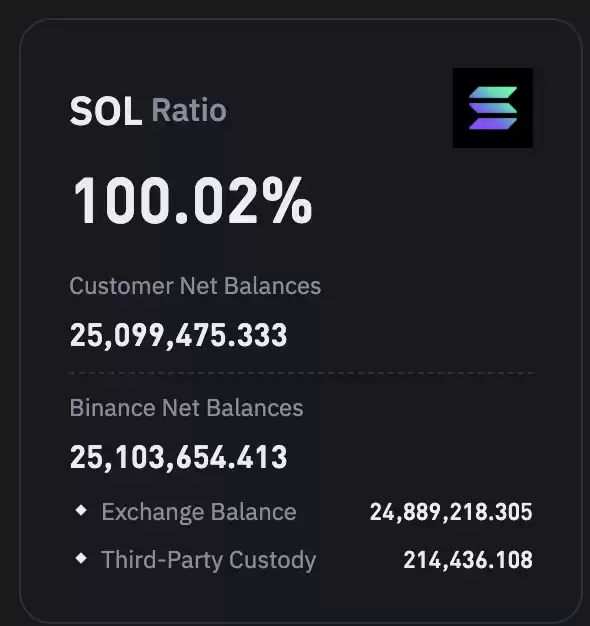Click the word Ratio in the title
This screenshot has height=626, width=590.
click(189, 110)
